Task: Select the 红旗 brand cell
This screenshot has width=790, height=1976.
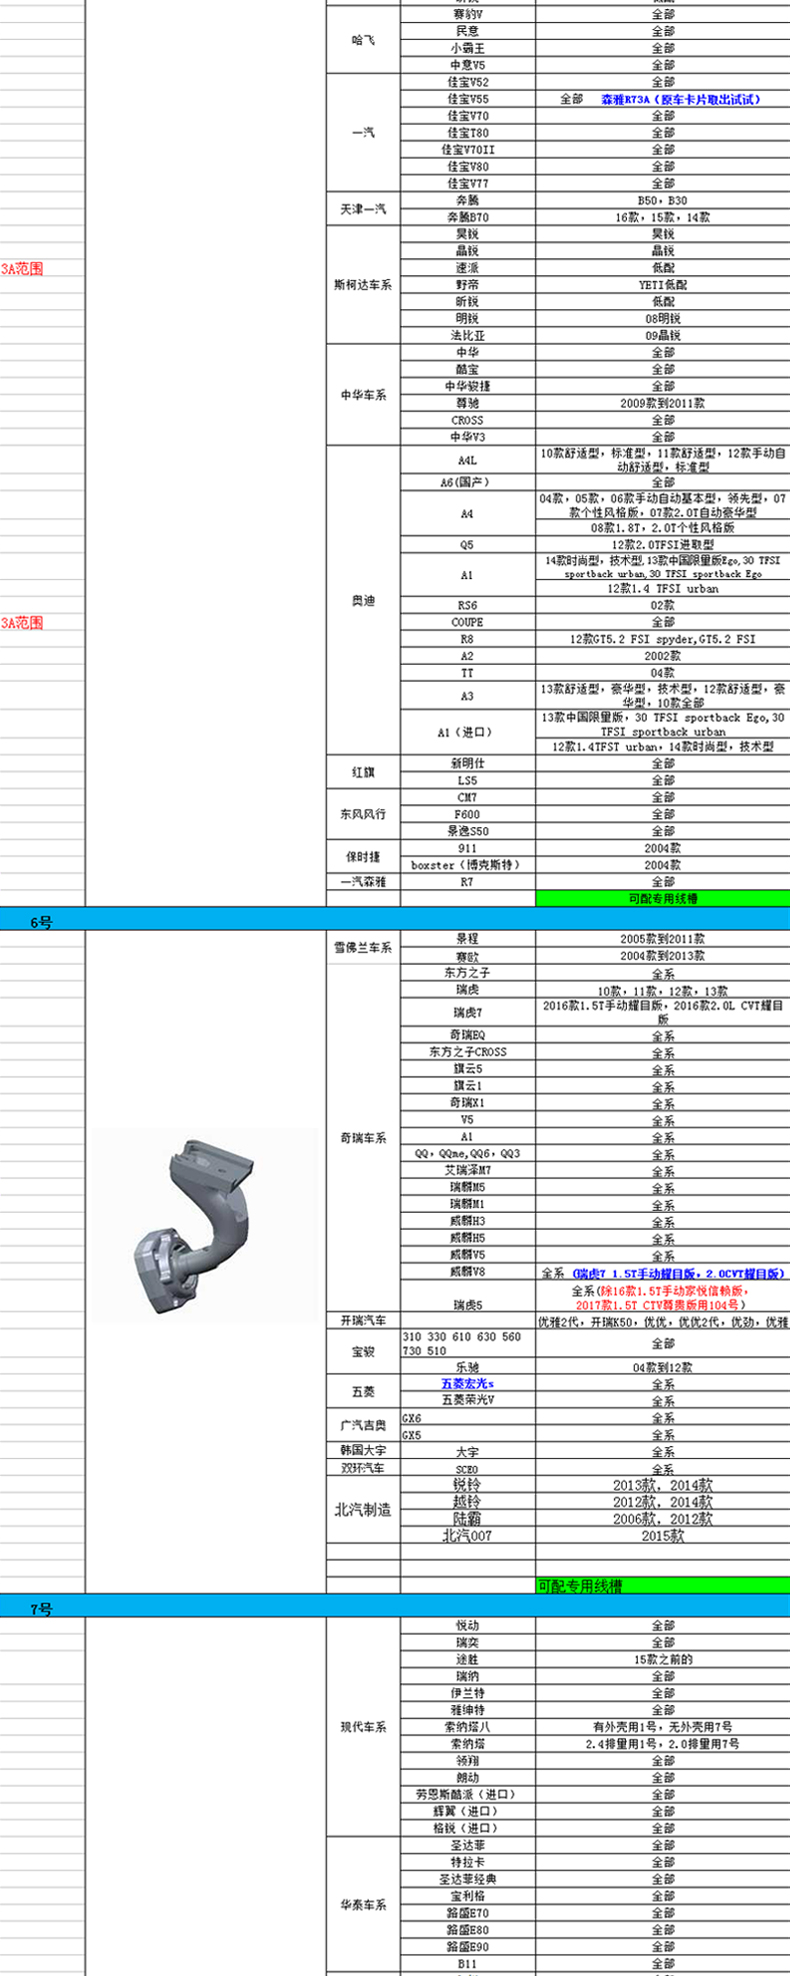Action: click(x=364, y=772)
